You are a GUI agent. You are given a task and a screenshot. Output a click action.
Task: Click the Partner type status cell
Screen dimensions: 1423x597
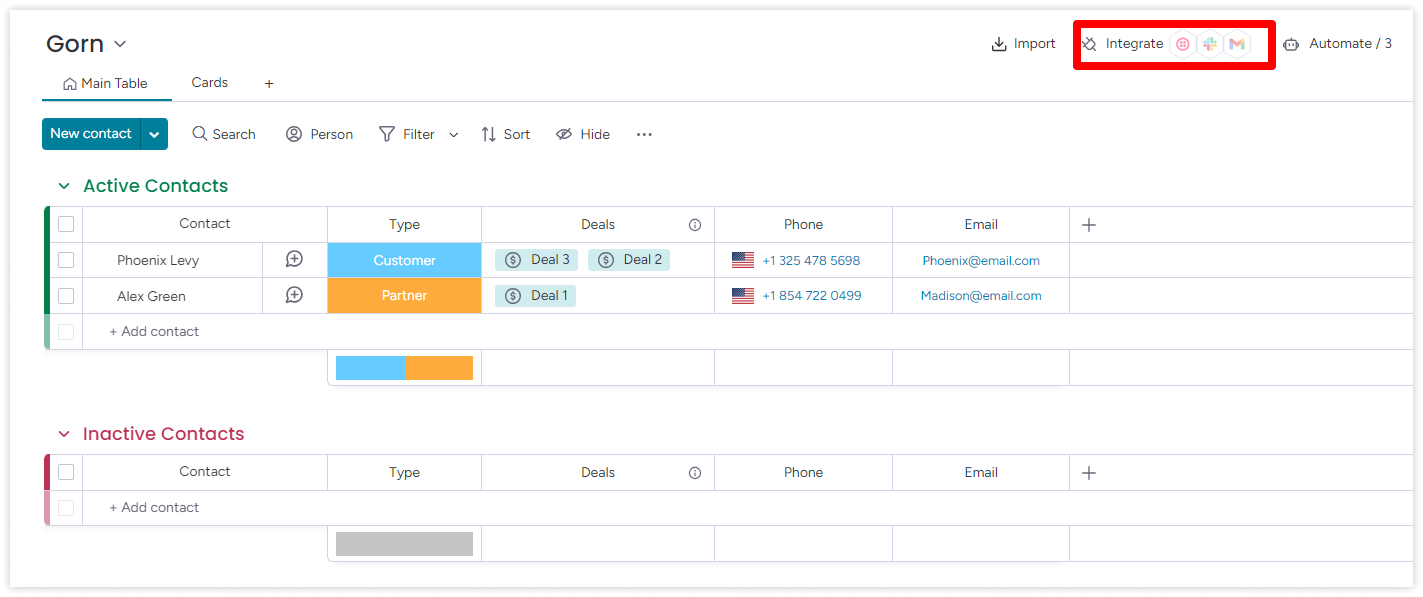pos(404,296)
